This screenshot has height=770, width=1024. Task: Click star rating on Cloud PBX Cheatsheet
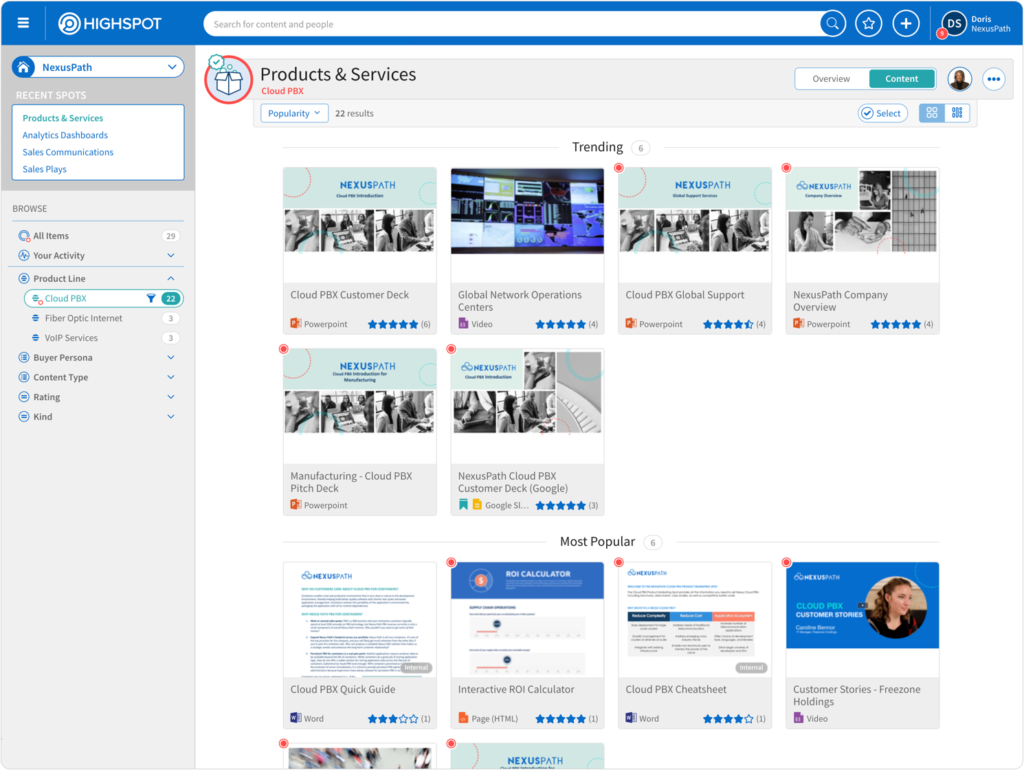728,718
